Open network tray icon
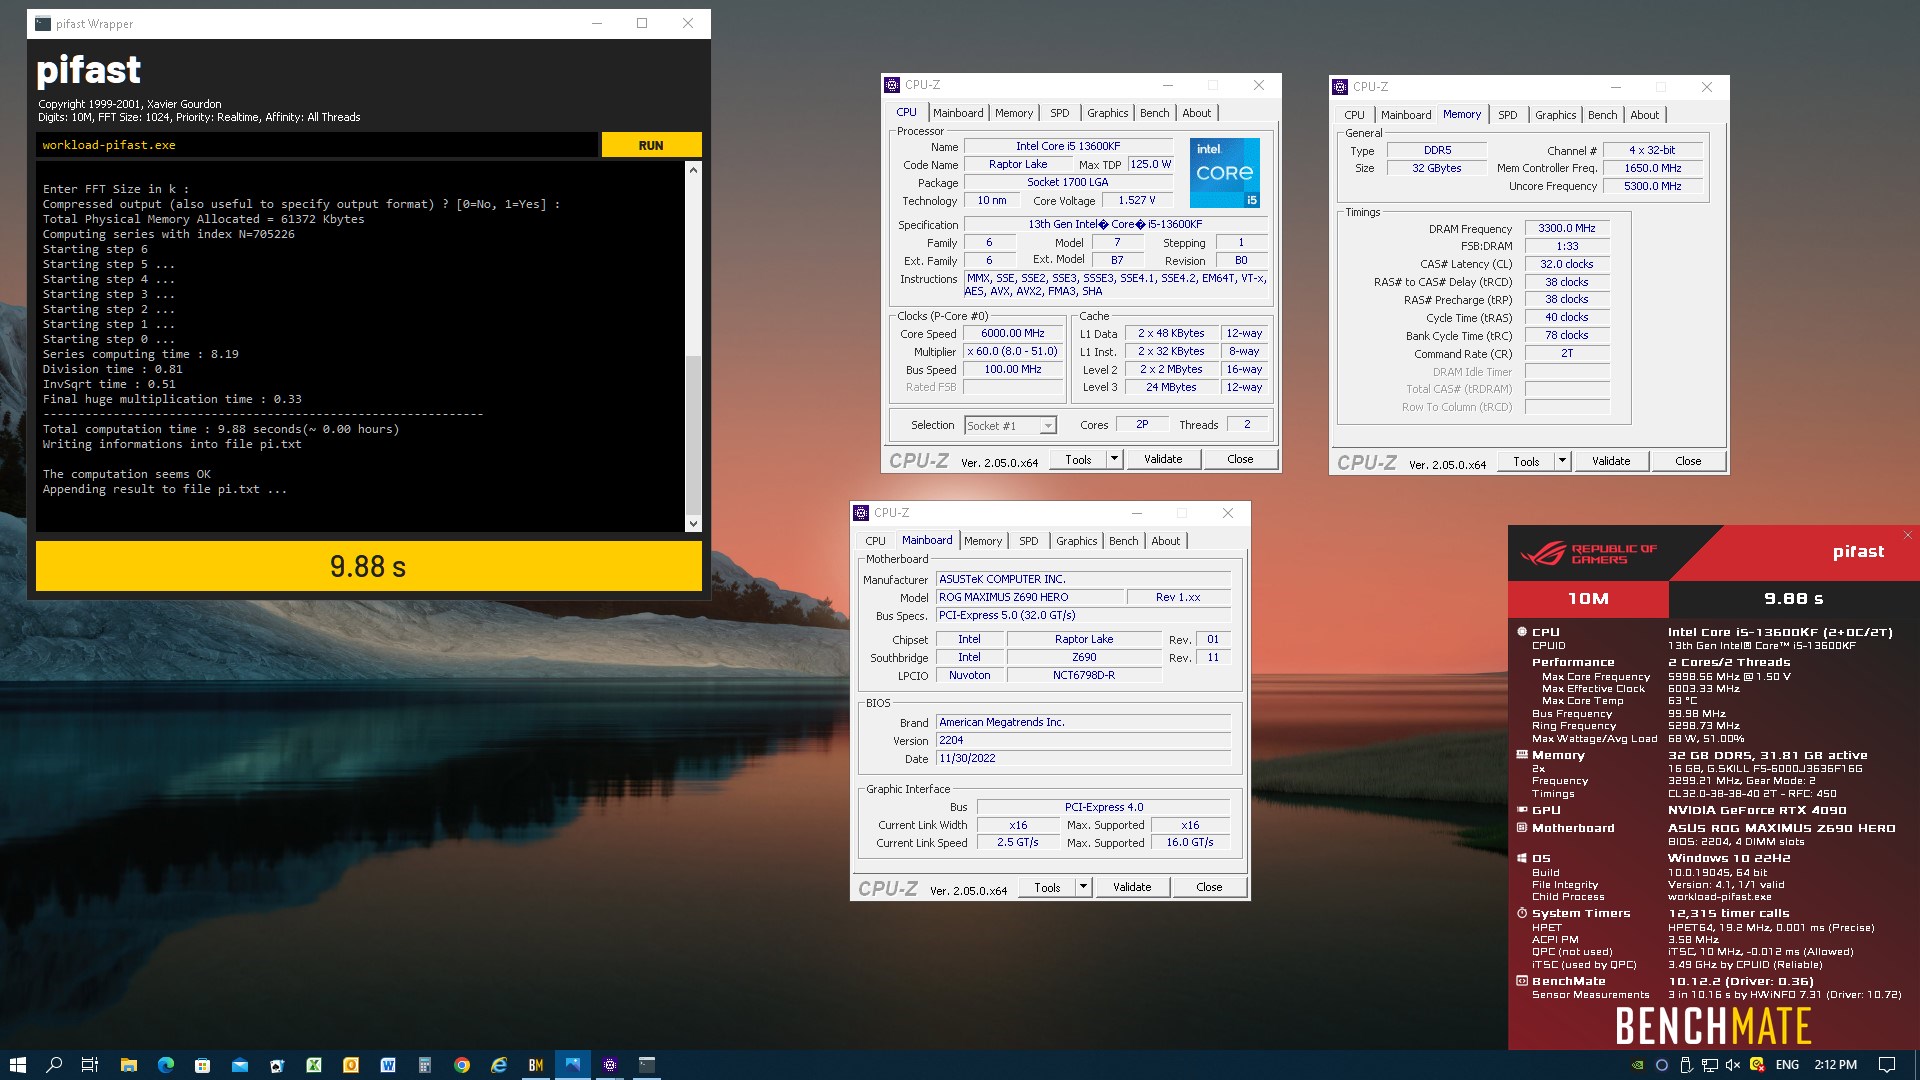This screenshot has height=1080, width=1920. [x=1710, y=1065]
